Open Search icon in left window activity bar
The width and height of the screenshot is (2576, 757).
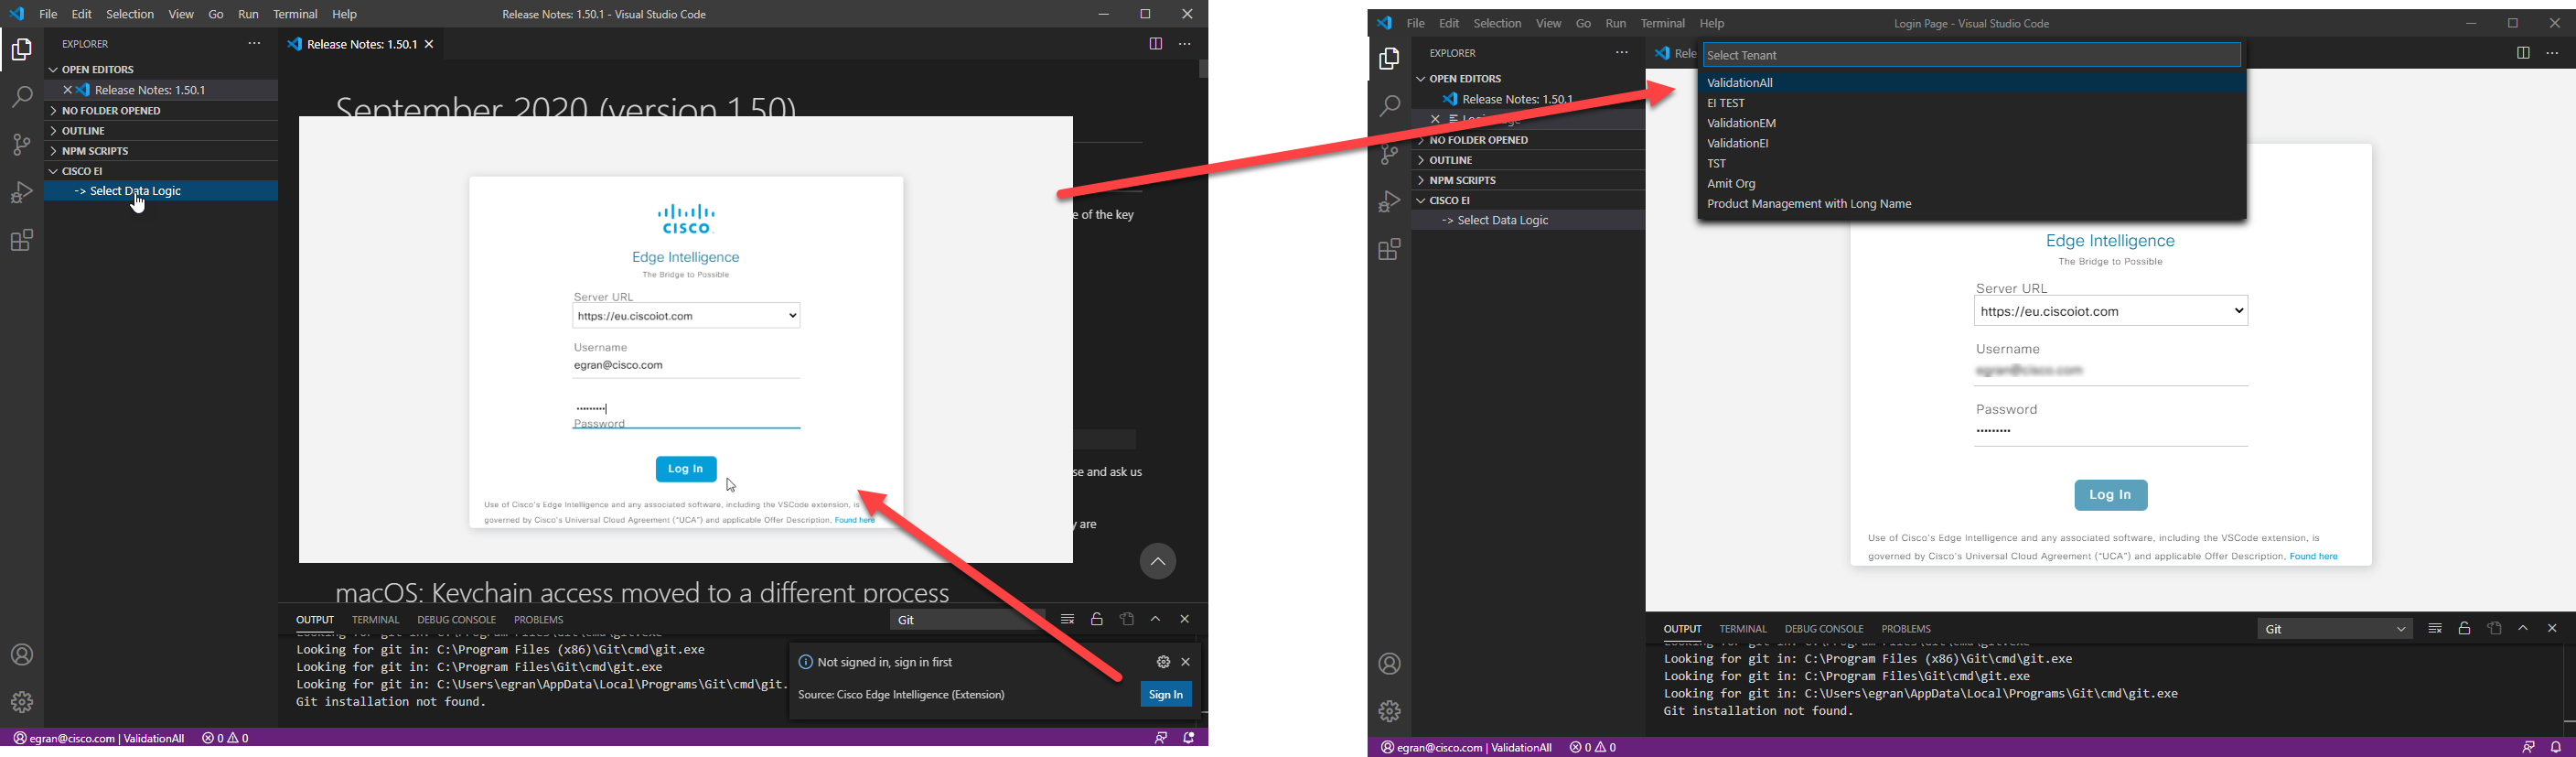pos(21,97)
